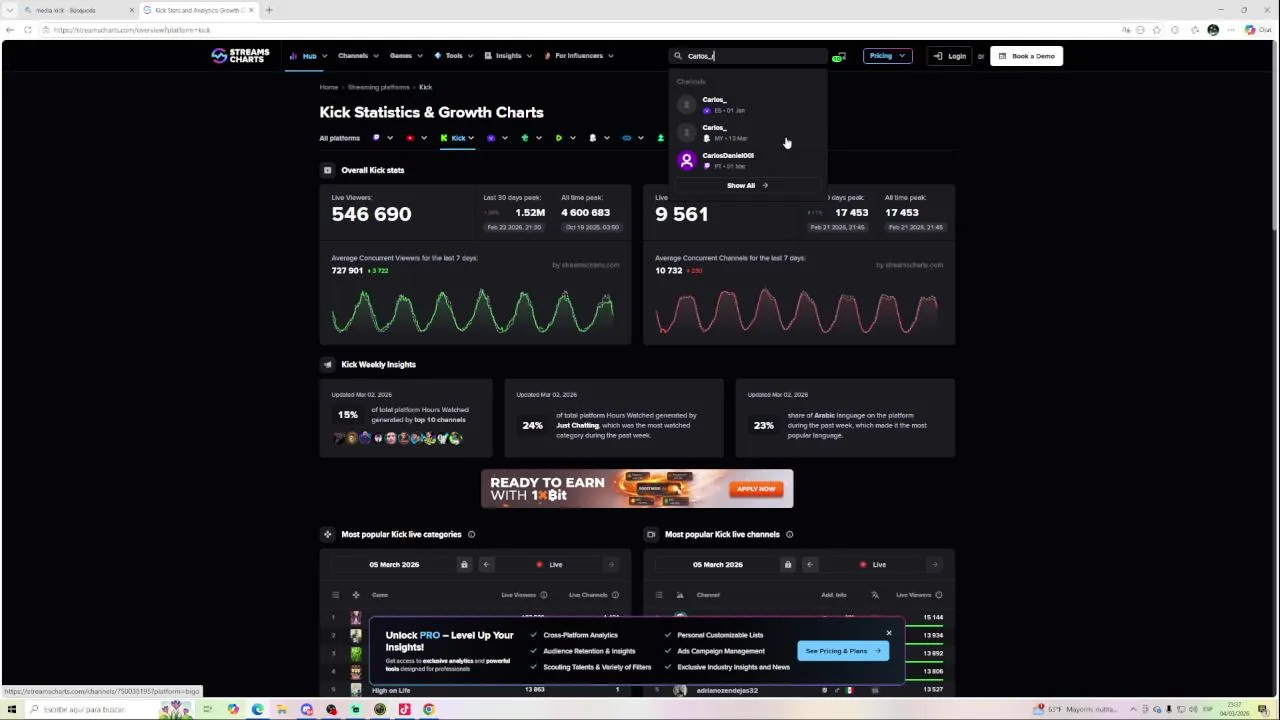Click the magnifier search icon
Image resolution: width=1280 pixels, height=720 pixels.
point(677,56)
